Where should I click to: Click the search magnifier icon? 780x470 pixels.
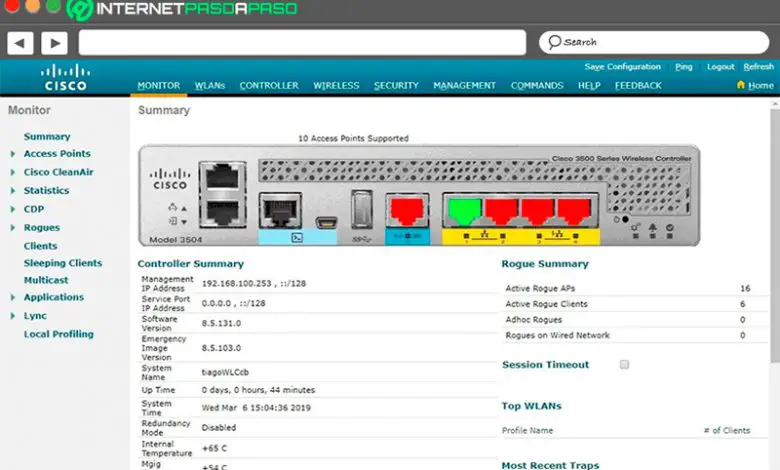pyautogui.click(x=555, y=42)
